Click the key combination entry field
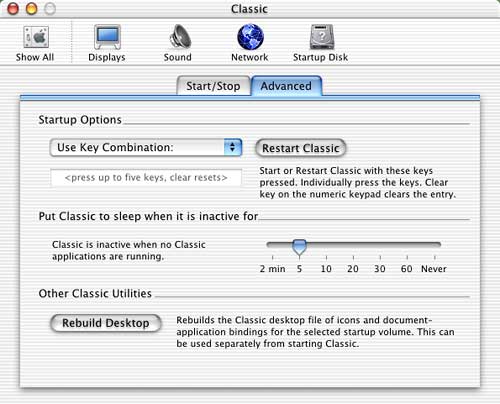 point(146,177)
